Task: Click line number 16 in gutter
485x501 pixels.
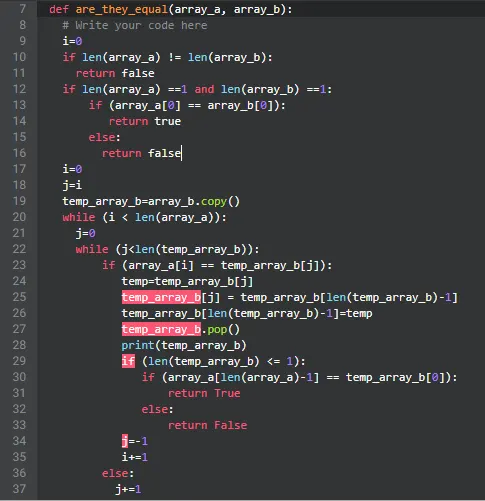Action: (x=19, y=153)
